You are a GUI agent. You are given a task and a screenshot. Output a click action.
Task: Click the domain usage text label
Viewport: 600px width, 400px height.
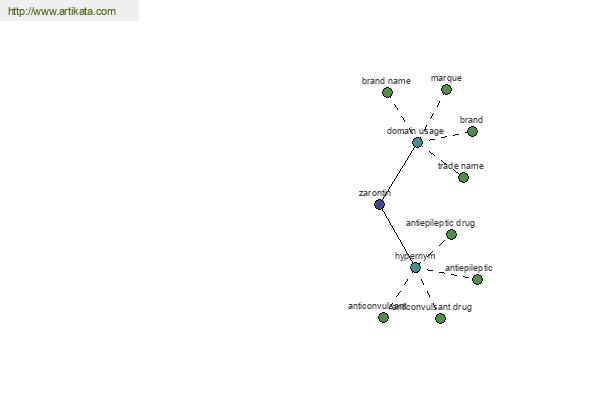pos(415,131)
